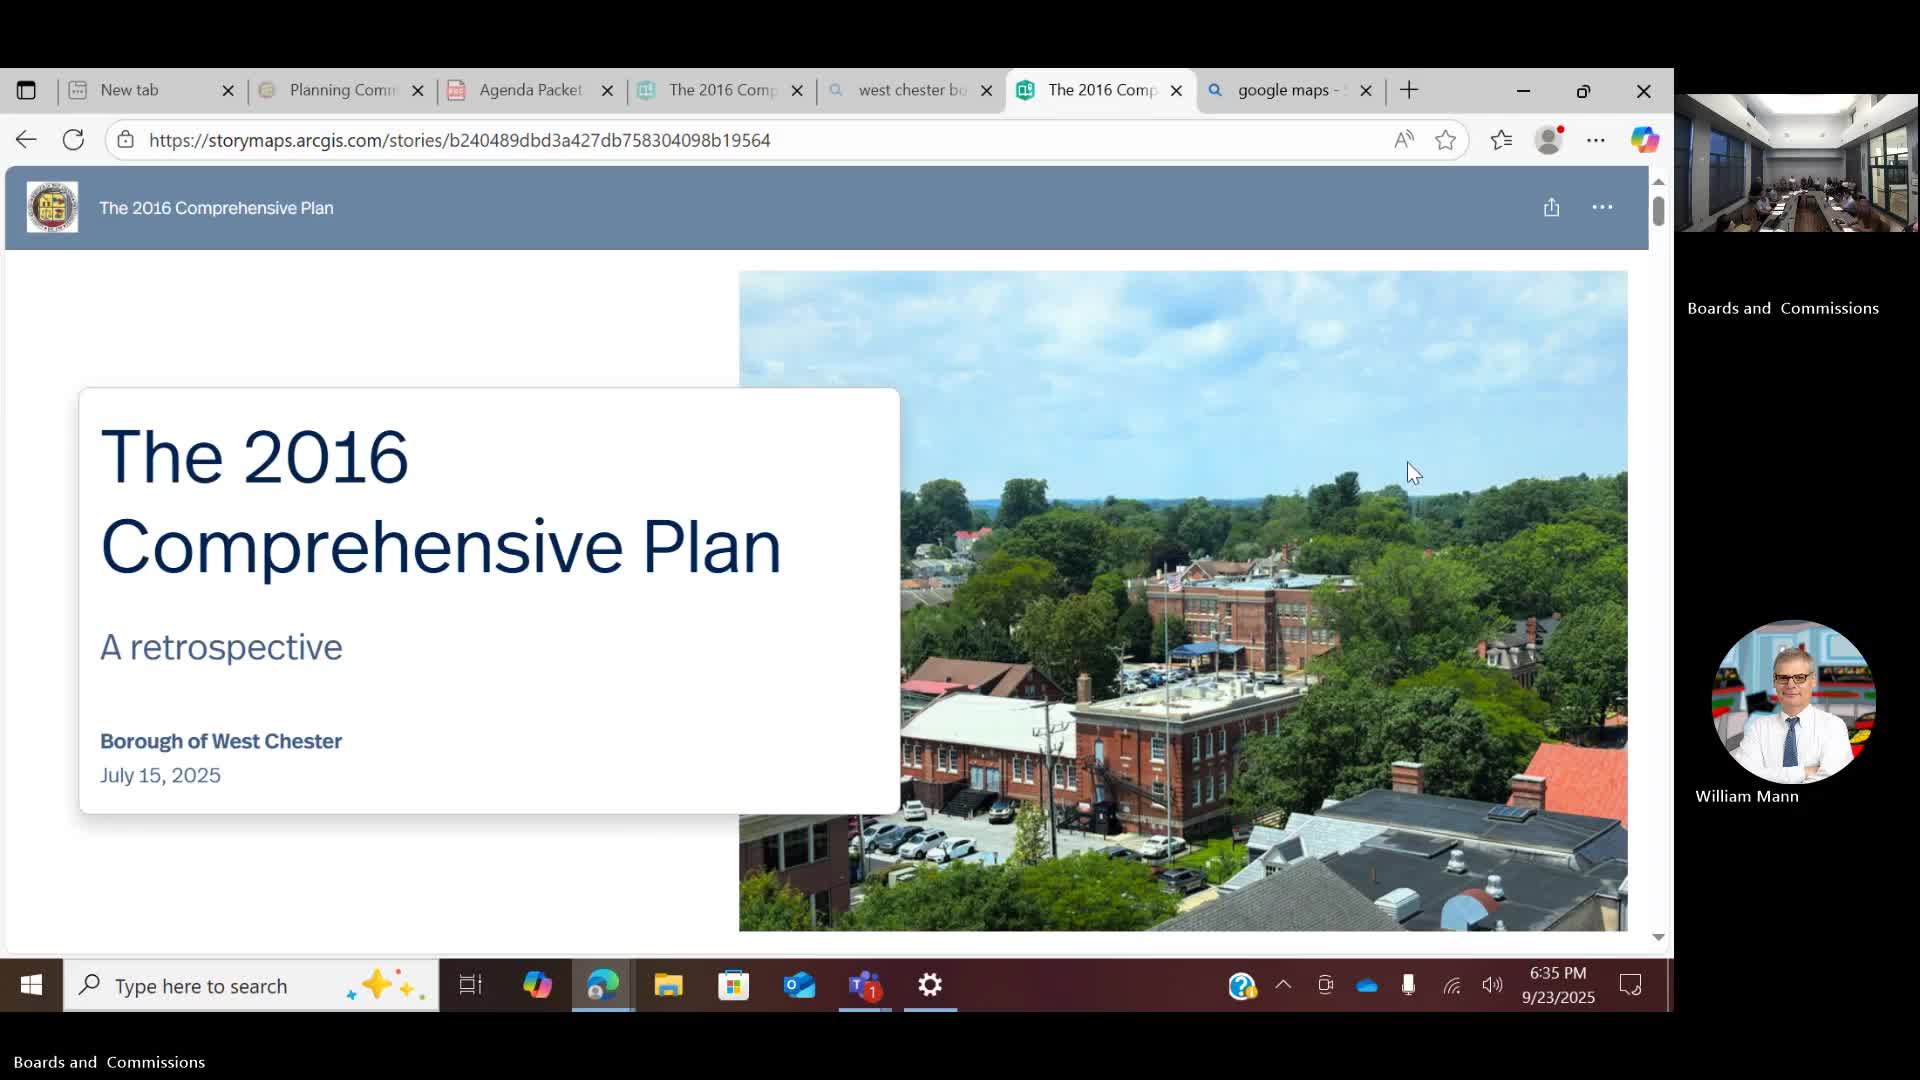Open Microsoft Teams from the taskbar

(x=865, y=986)
